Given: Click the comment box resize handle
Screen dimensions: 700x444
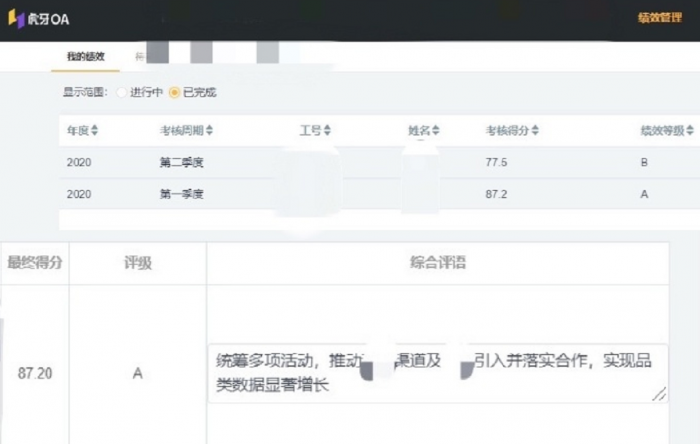Looking at the screenshot, I should tap(659, 394).
